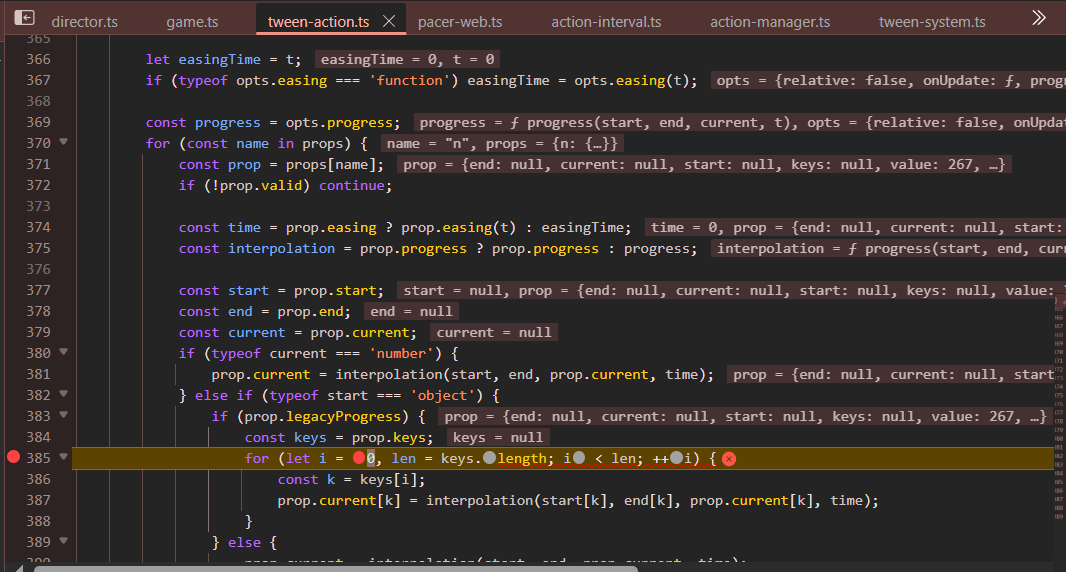Enable inline breakpoint after i in loop condition
1066x572 pixels.
[x=579, y=458]
